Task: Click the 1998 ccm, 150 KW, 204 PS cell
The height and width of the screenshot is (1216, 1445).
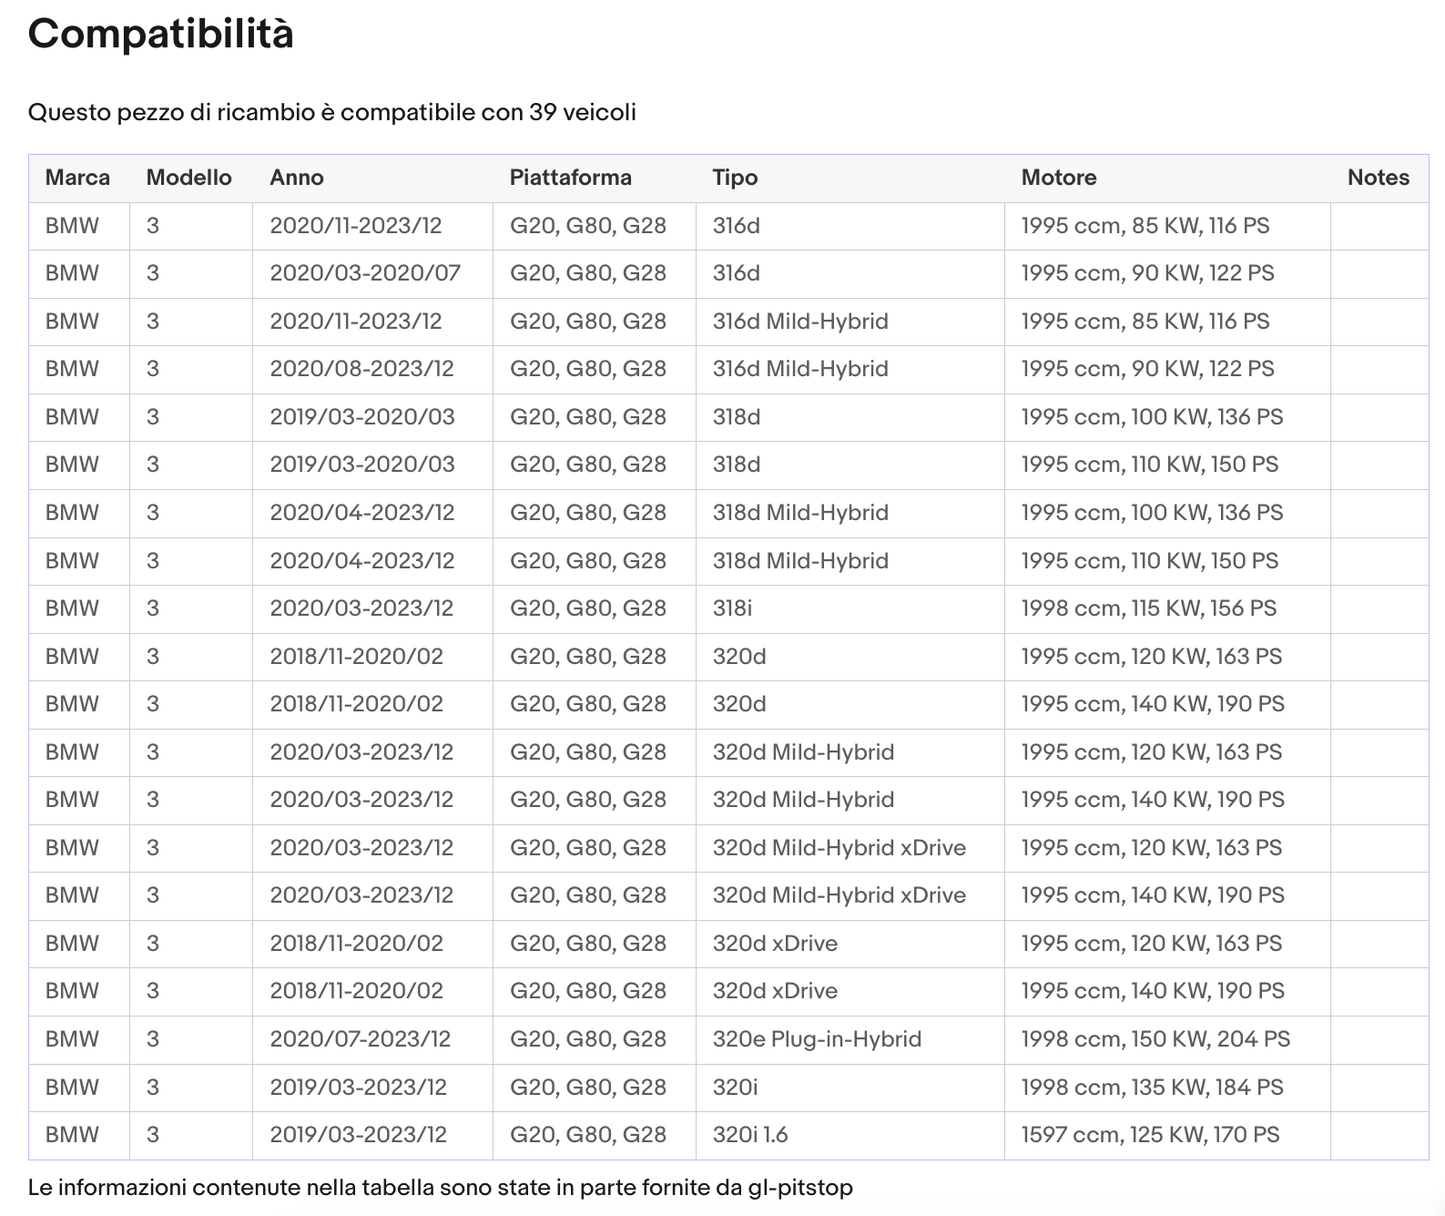Action: 1167,1040
